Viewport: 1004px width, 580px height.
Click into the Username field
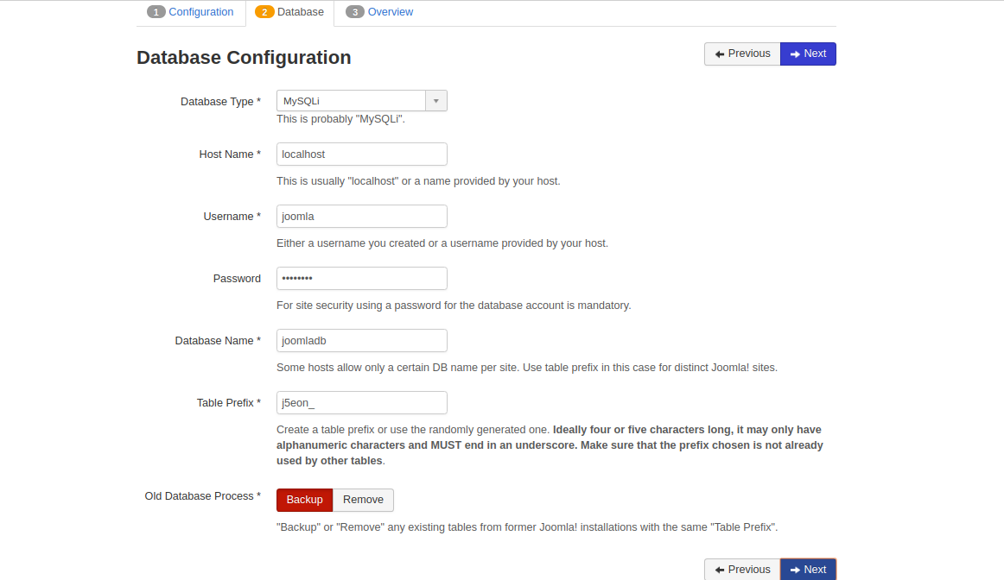coord(362,216)
